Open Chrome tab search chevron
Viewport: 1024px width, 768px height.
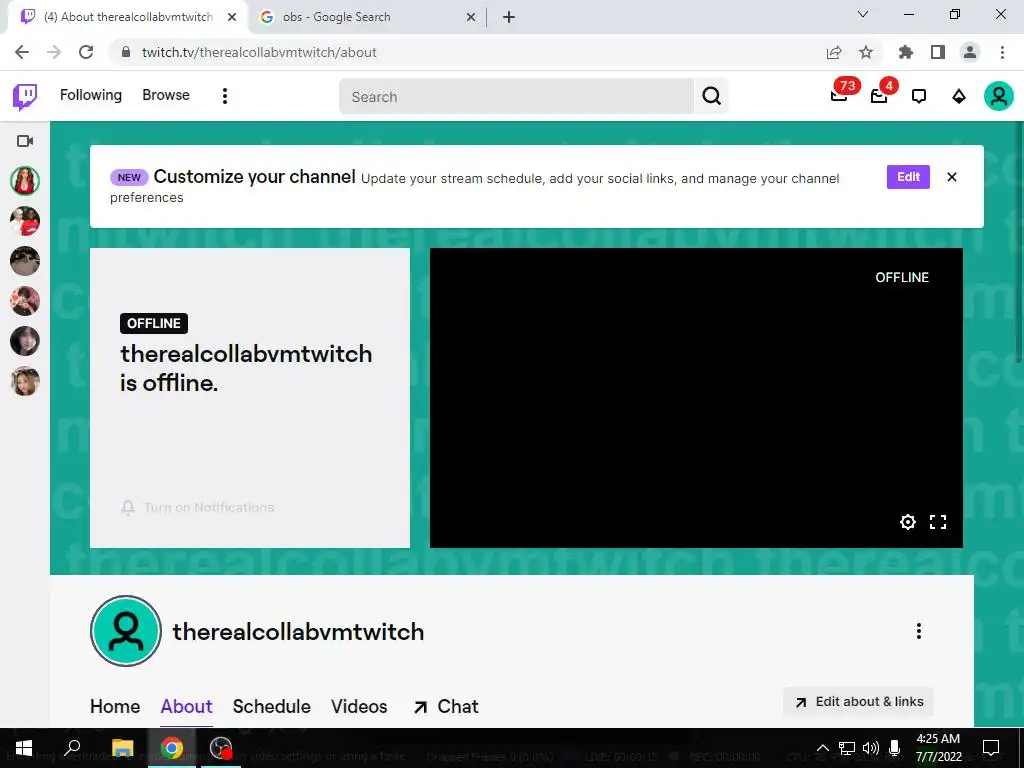[863, 14]
